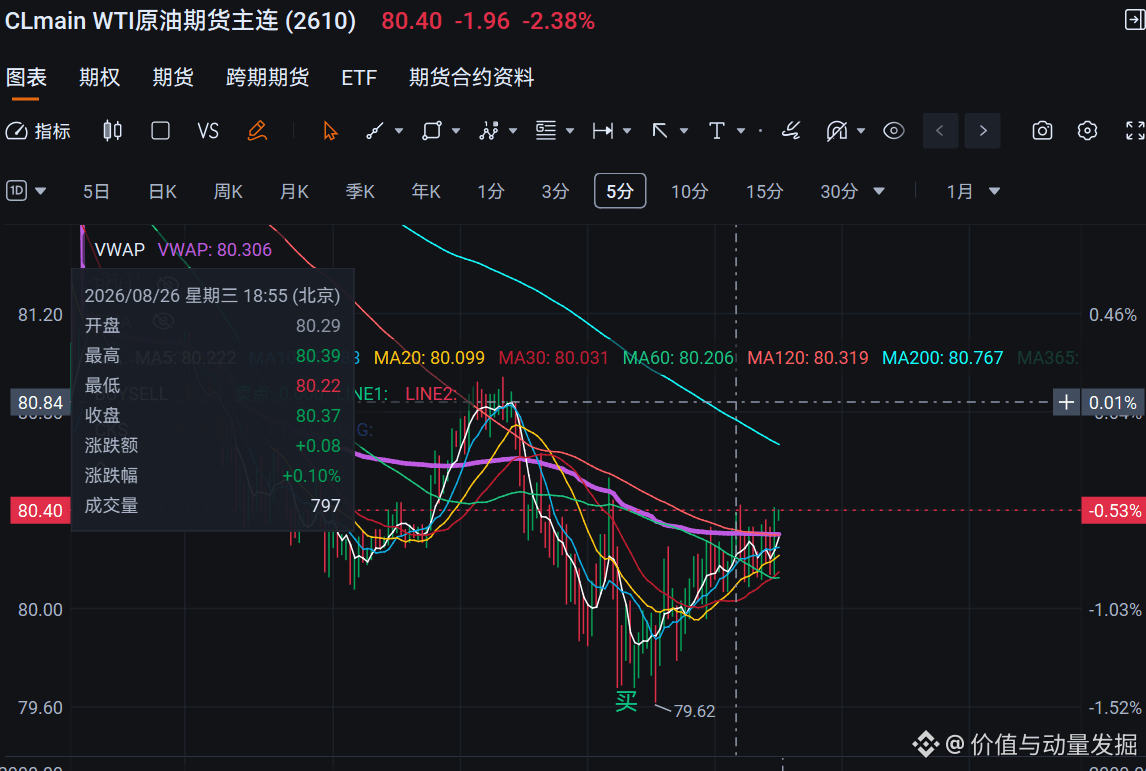Image resolution: width=1146 pixels, height=771 pixels.
Task: Toggle the orange drawing pencil tool
Action: (257, 131)
